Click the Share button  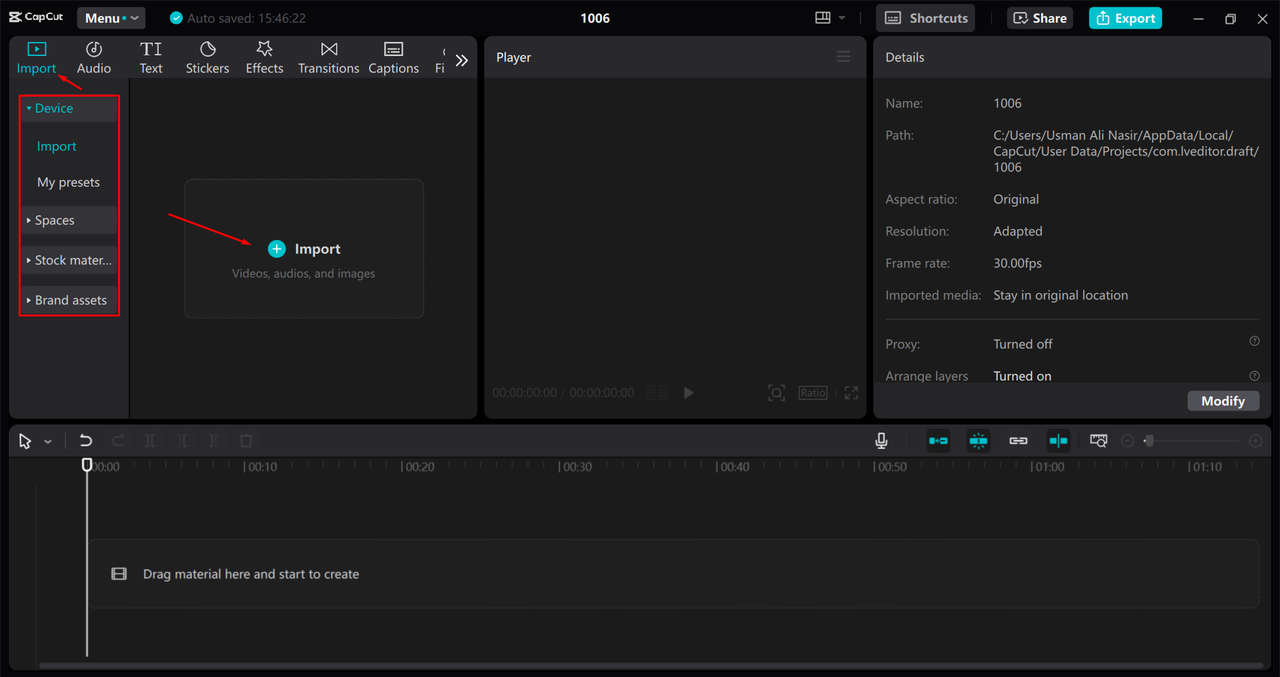click(1040, 18)
